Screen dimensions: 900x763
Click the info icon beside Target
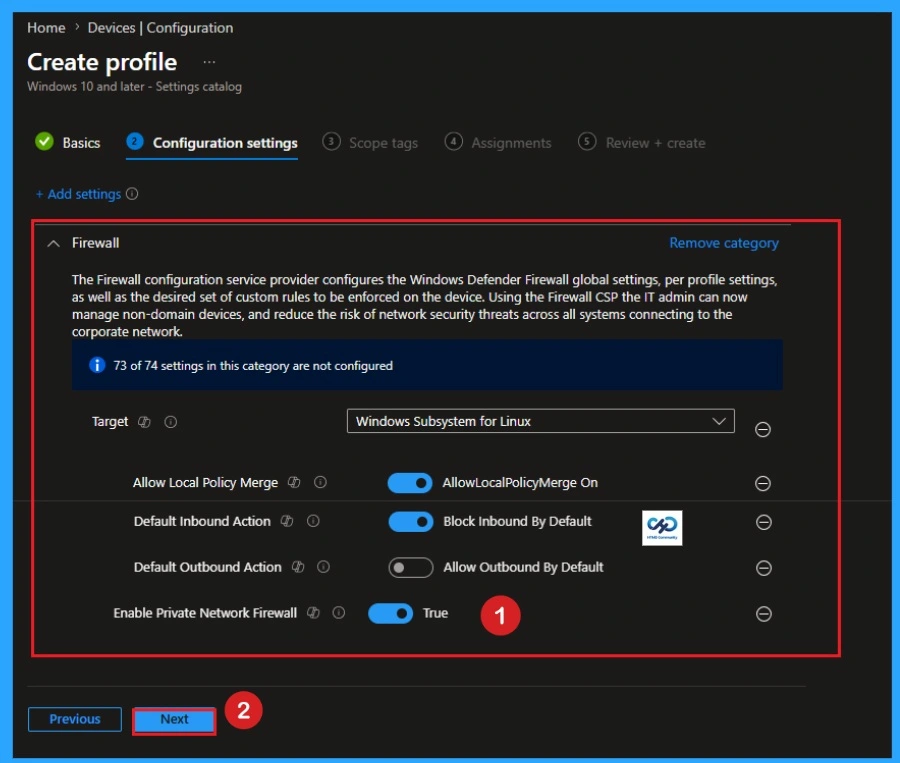[x=170, y=422]
